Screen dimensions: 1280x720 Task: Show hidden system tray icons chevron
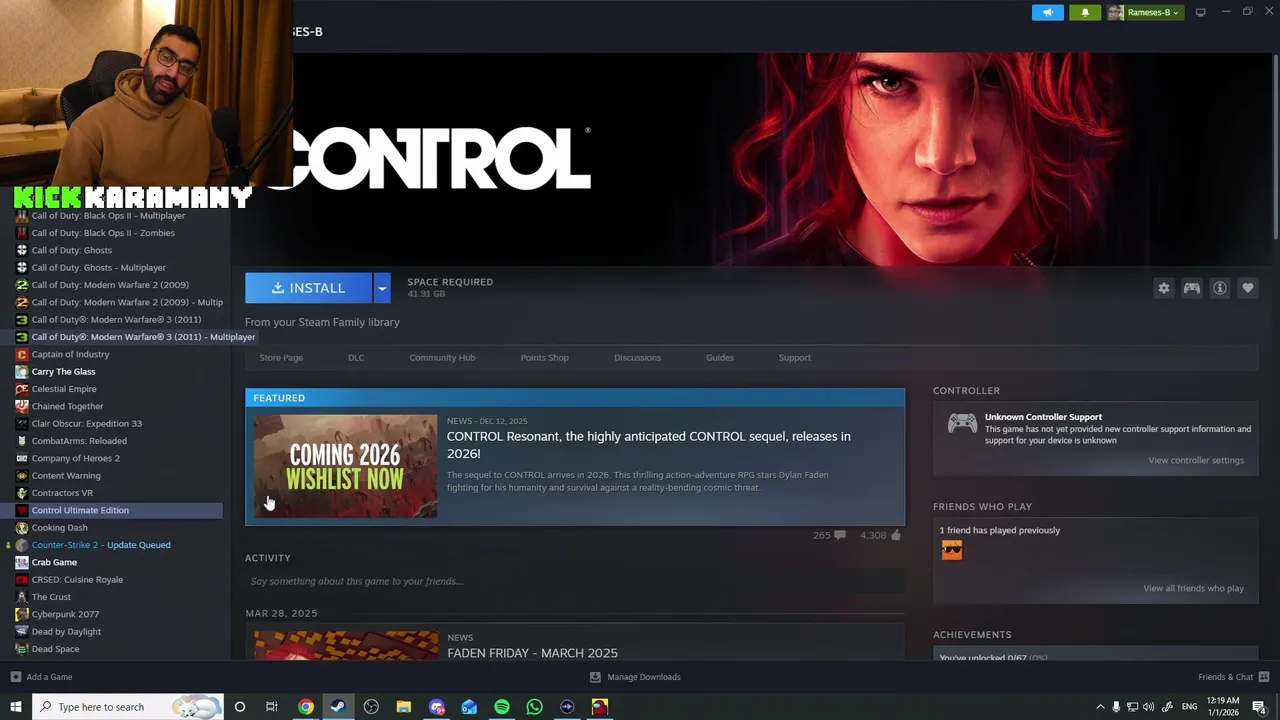point(1100,707)
